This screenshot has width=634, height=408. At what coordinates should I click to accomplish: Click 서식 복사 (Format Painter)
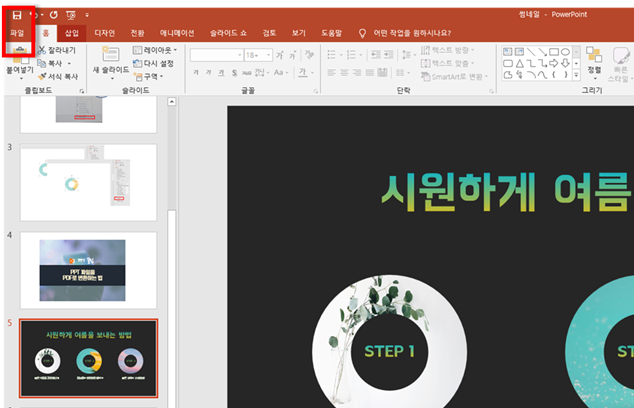tap(57, 76)
